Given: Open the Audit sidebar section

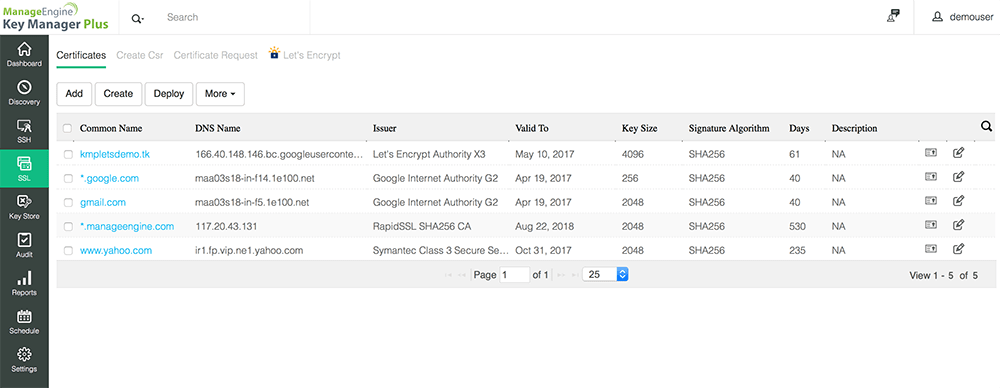Looking at the screenshot, I should pyautogui.click(x=24, y=246).
